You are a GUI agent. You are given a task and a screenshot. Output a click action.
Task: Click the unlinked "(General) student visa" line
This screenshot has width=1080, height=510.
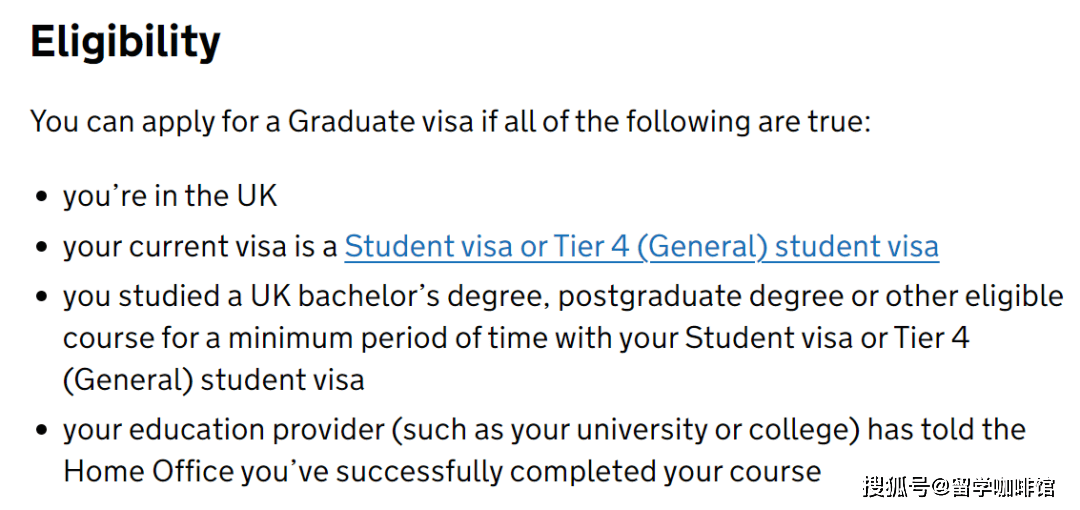coord(214,381)
